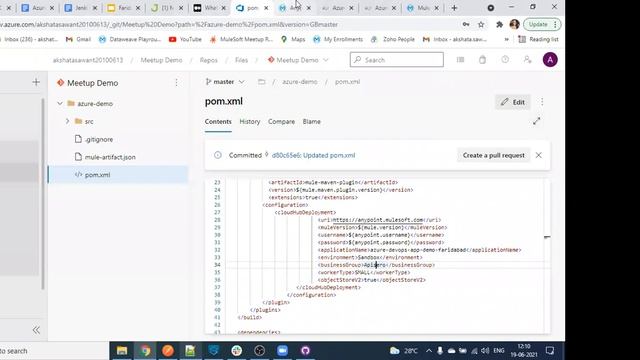640x360 pixels.
Task: Open the master branch dropdown
Action: 225,82
